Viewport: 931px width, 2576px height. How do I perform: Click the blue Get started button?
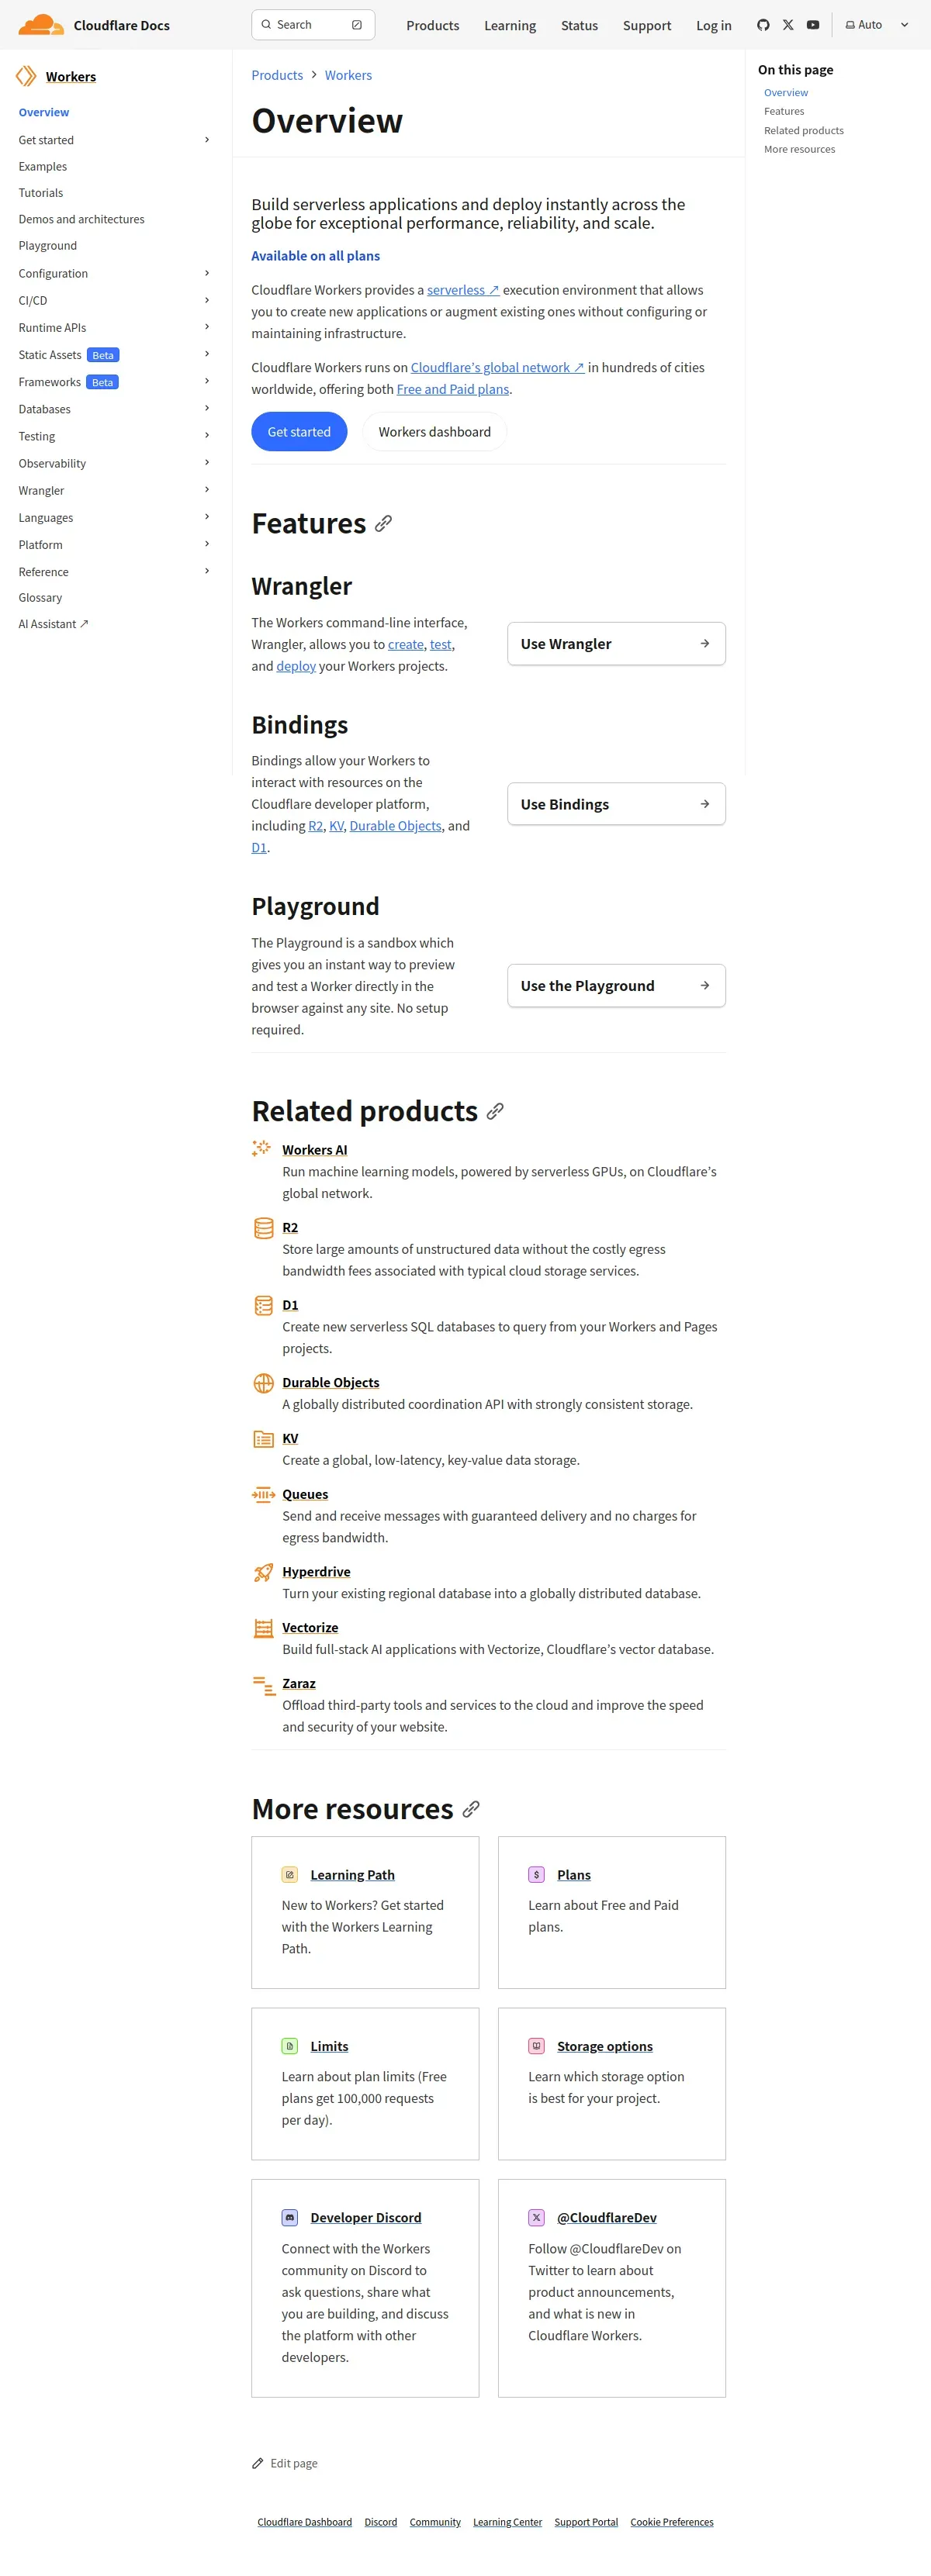tap(299, 432)
